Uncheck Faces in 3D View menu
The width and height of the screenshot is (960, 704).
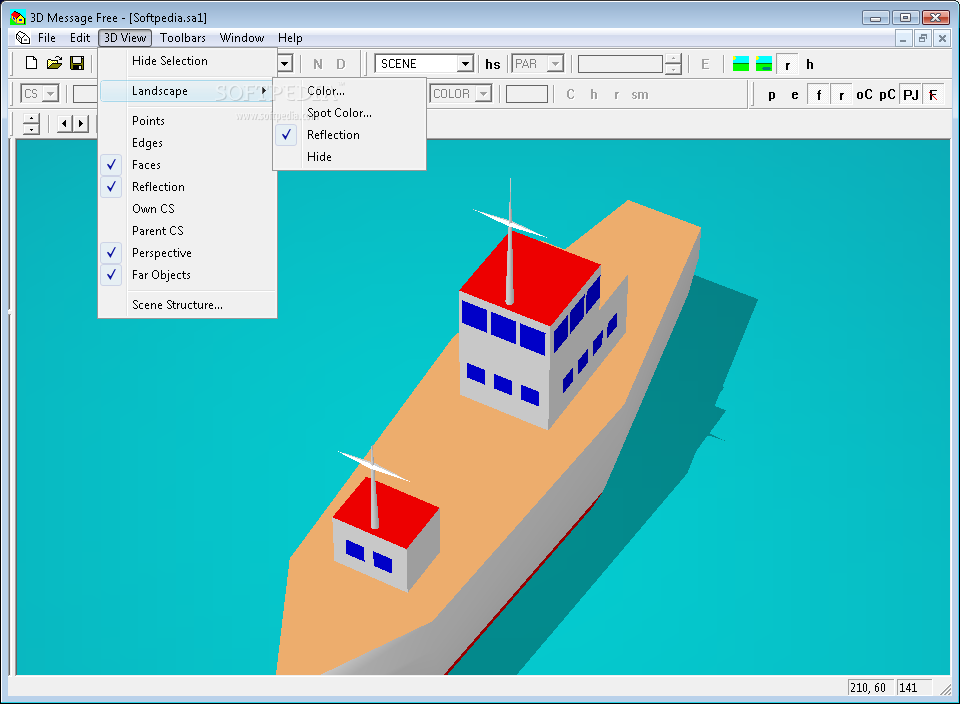point(187,165)
